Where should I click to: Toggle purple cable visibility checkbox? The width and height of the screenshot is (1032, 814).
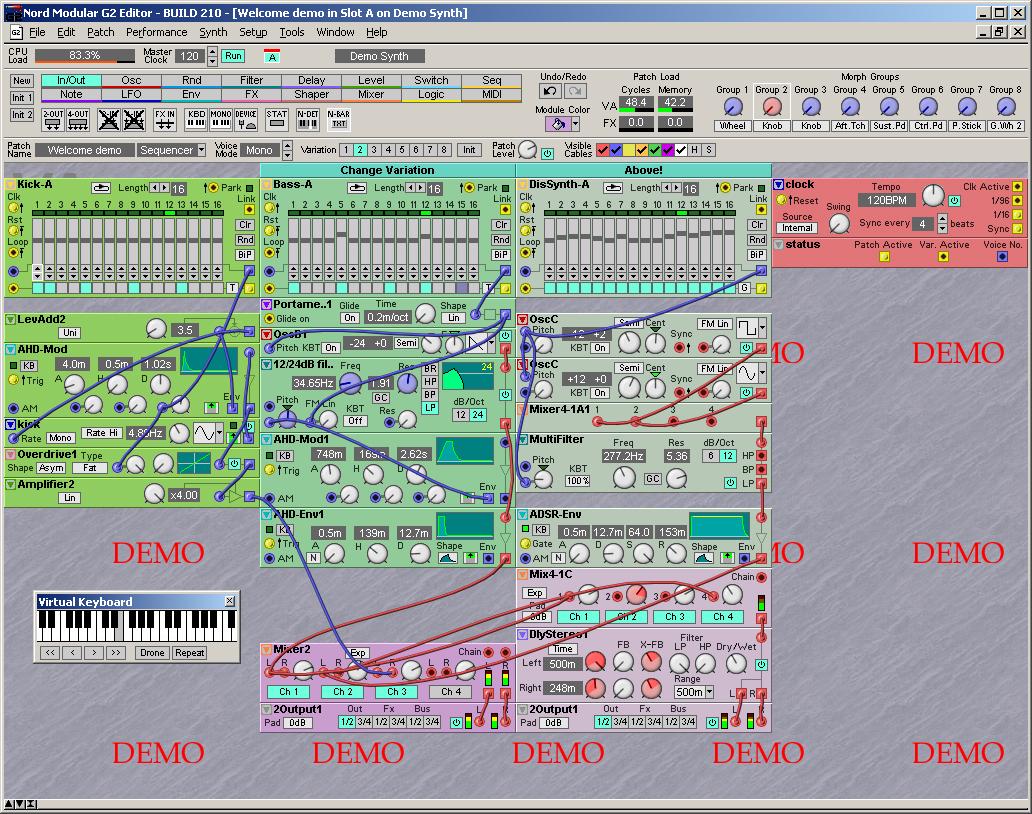(668, 150)
